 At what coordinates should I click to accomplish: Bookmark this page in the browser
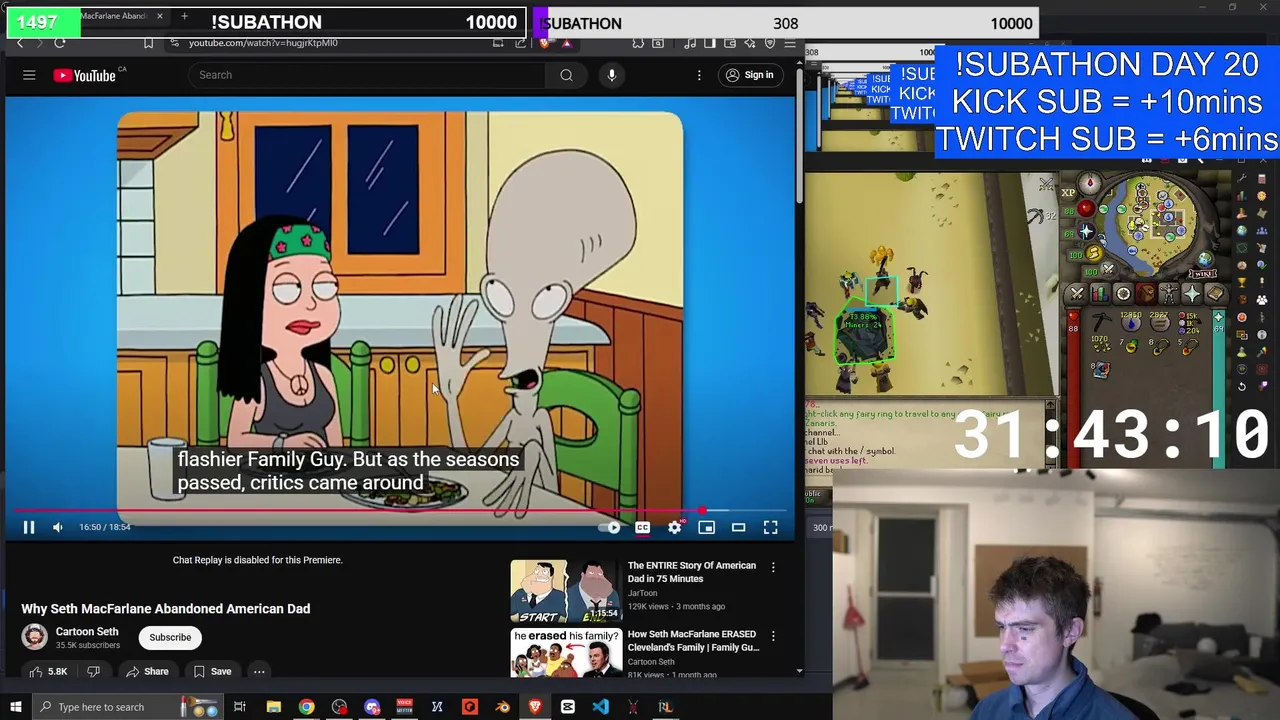[x=148, y=43]
